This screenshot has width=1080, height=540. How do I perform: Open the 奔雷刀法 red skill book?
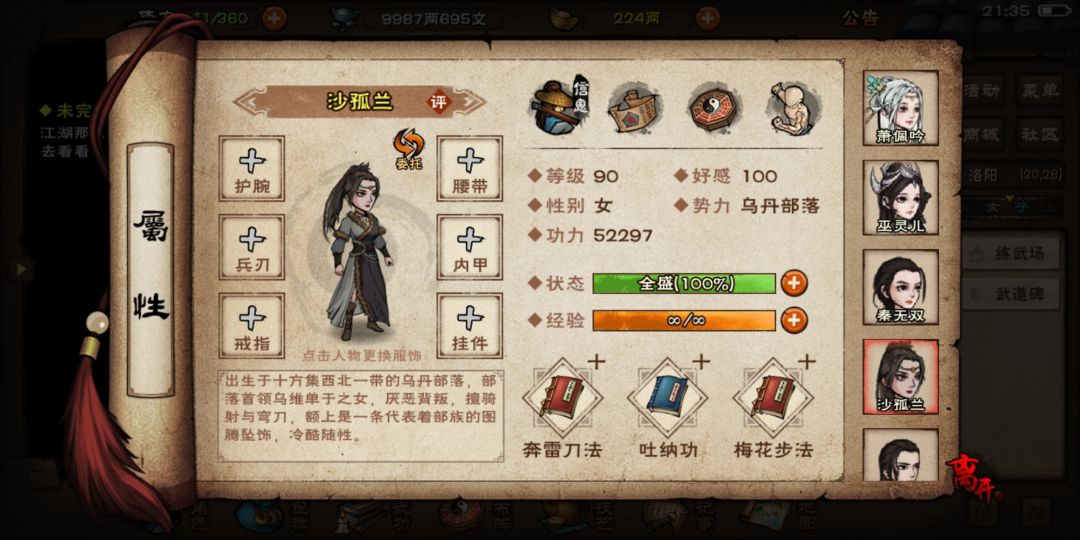pos(563,396)
